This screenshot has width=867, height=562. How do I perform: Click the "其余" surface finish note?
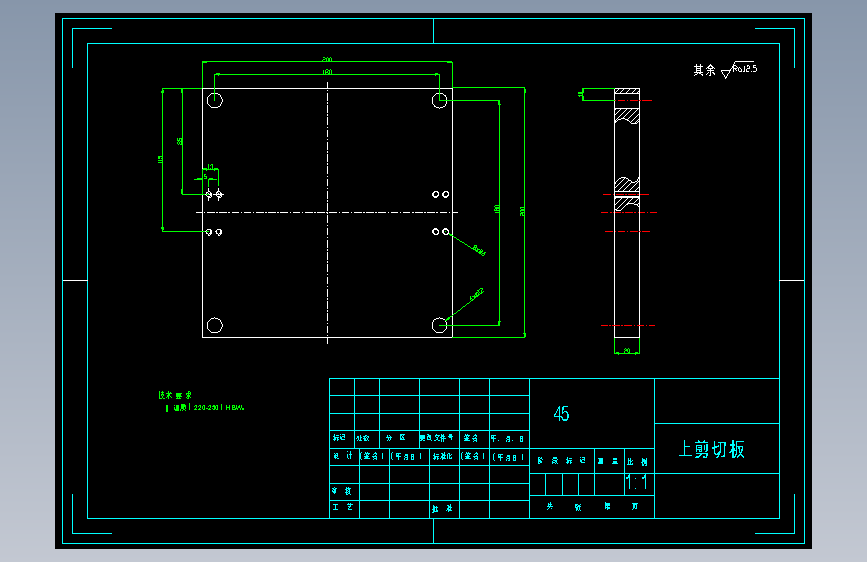(704, 70)
